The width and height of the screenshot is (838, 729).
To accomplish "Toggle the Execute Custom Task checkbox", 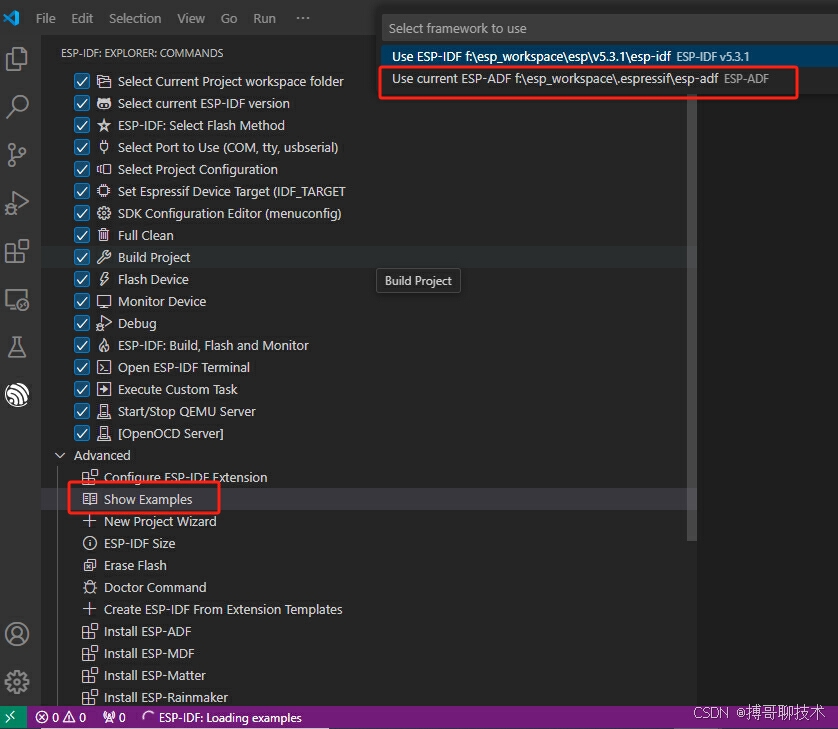I will (x=82, y=389).
